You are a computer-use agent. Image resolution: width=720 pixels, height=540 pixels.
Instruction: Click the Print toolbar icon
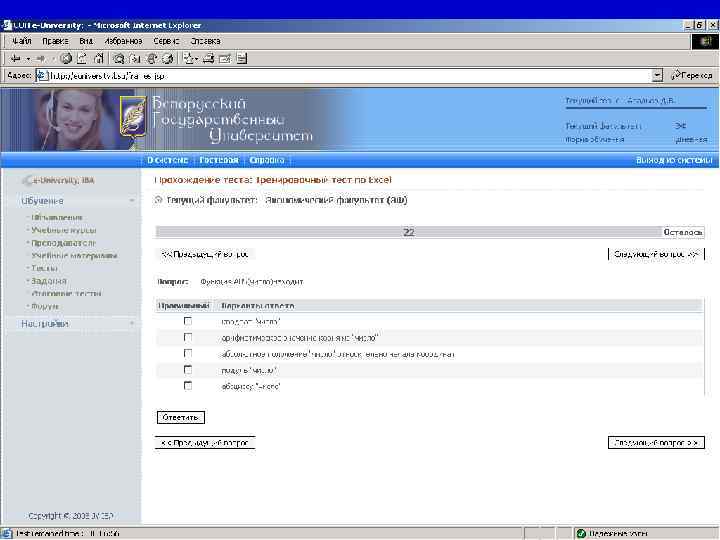coord(209,58)
